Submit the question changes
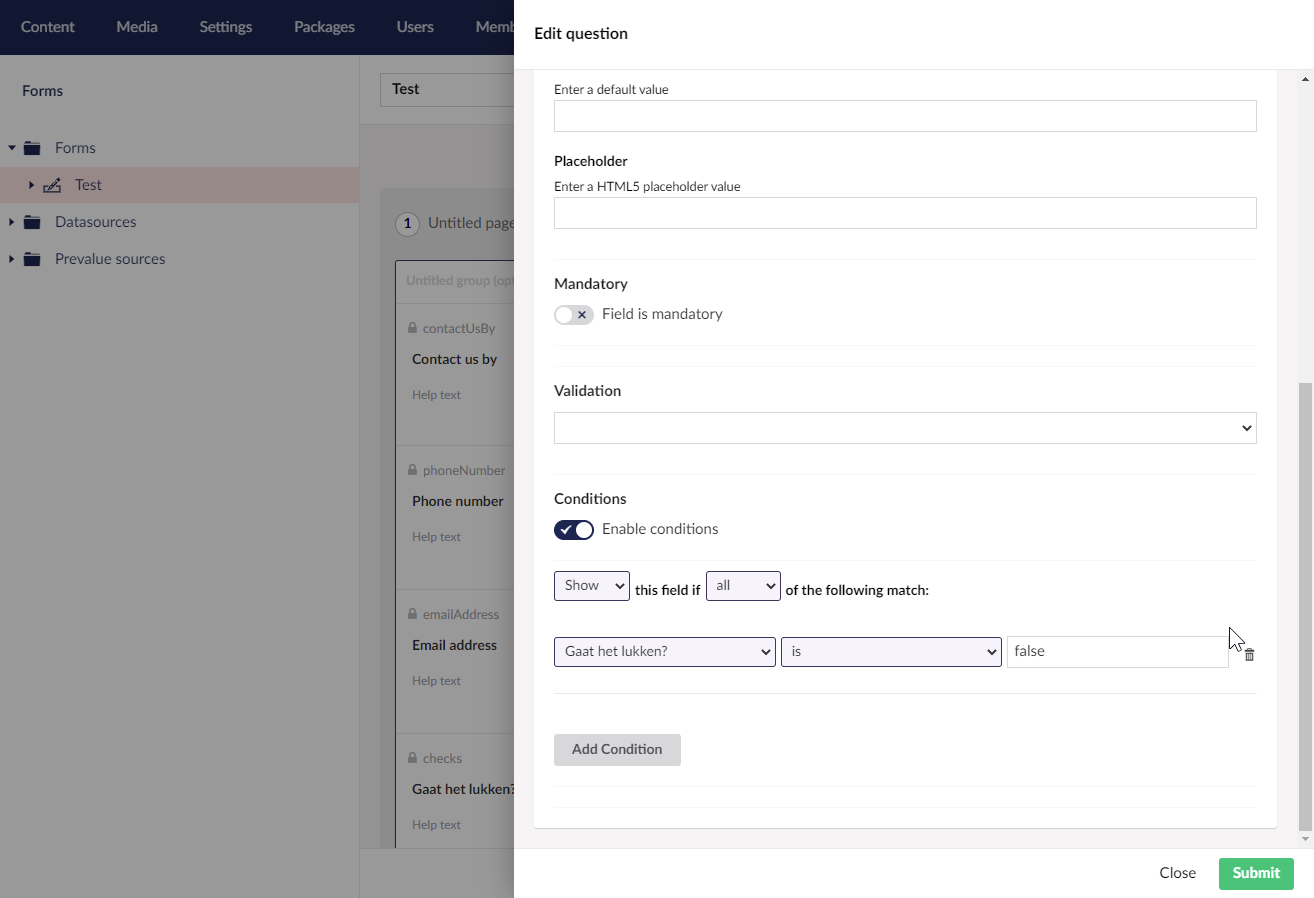Viewport: 1314px width, 898px height. pos(1255,873)
